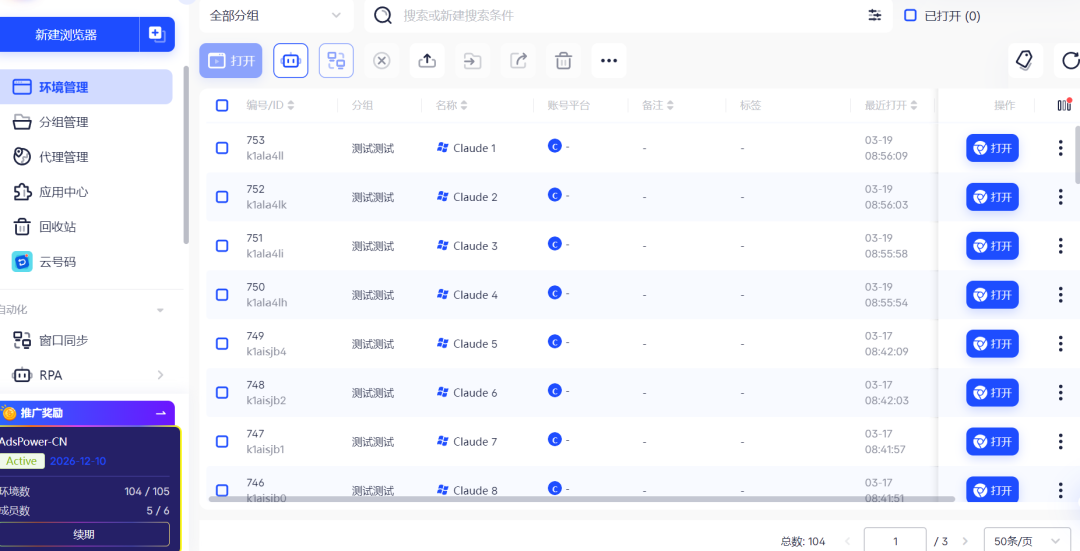1080x551 pixels.
Task: Open the 全部分组 group dropdown
Action: (x=276, y=15)
